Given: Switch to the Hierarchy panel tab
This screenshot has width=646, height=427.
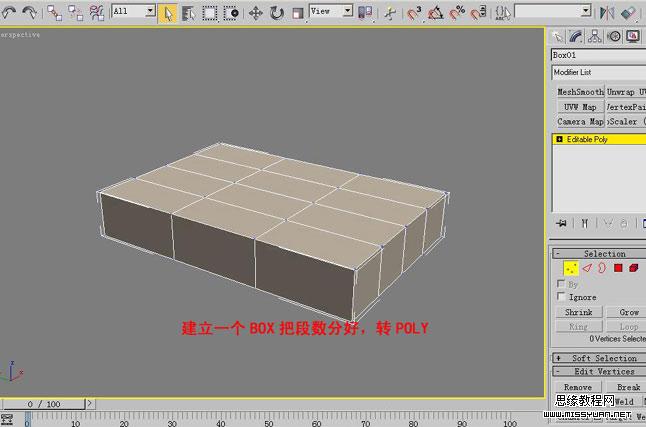Looking at the screenshot, I should tap(595, 37).
